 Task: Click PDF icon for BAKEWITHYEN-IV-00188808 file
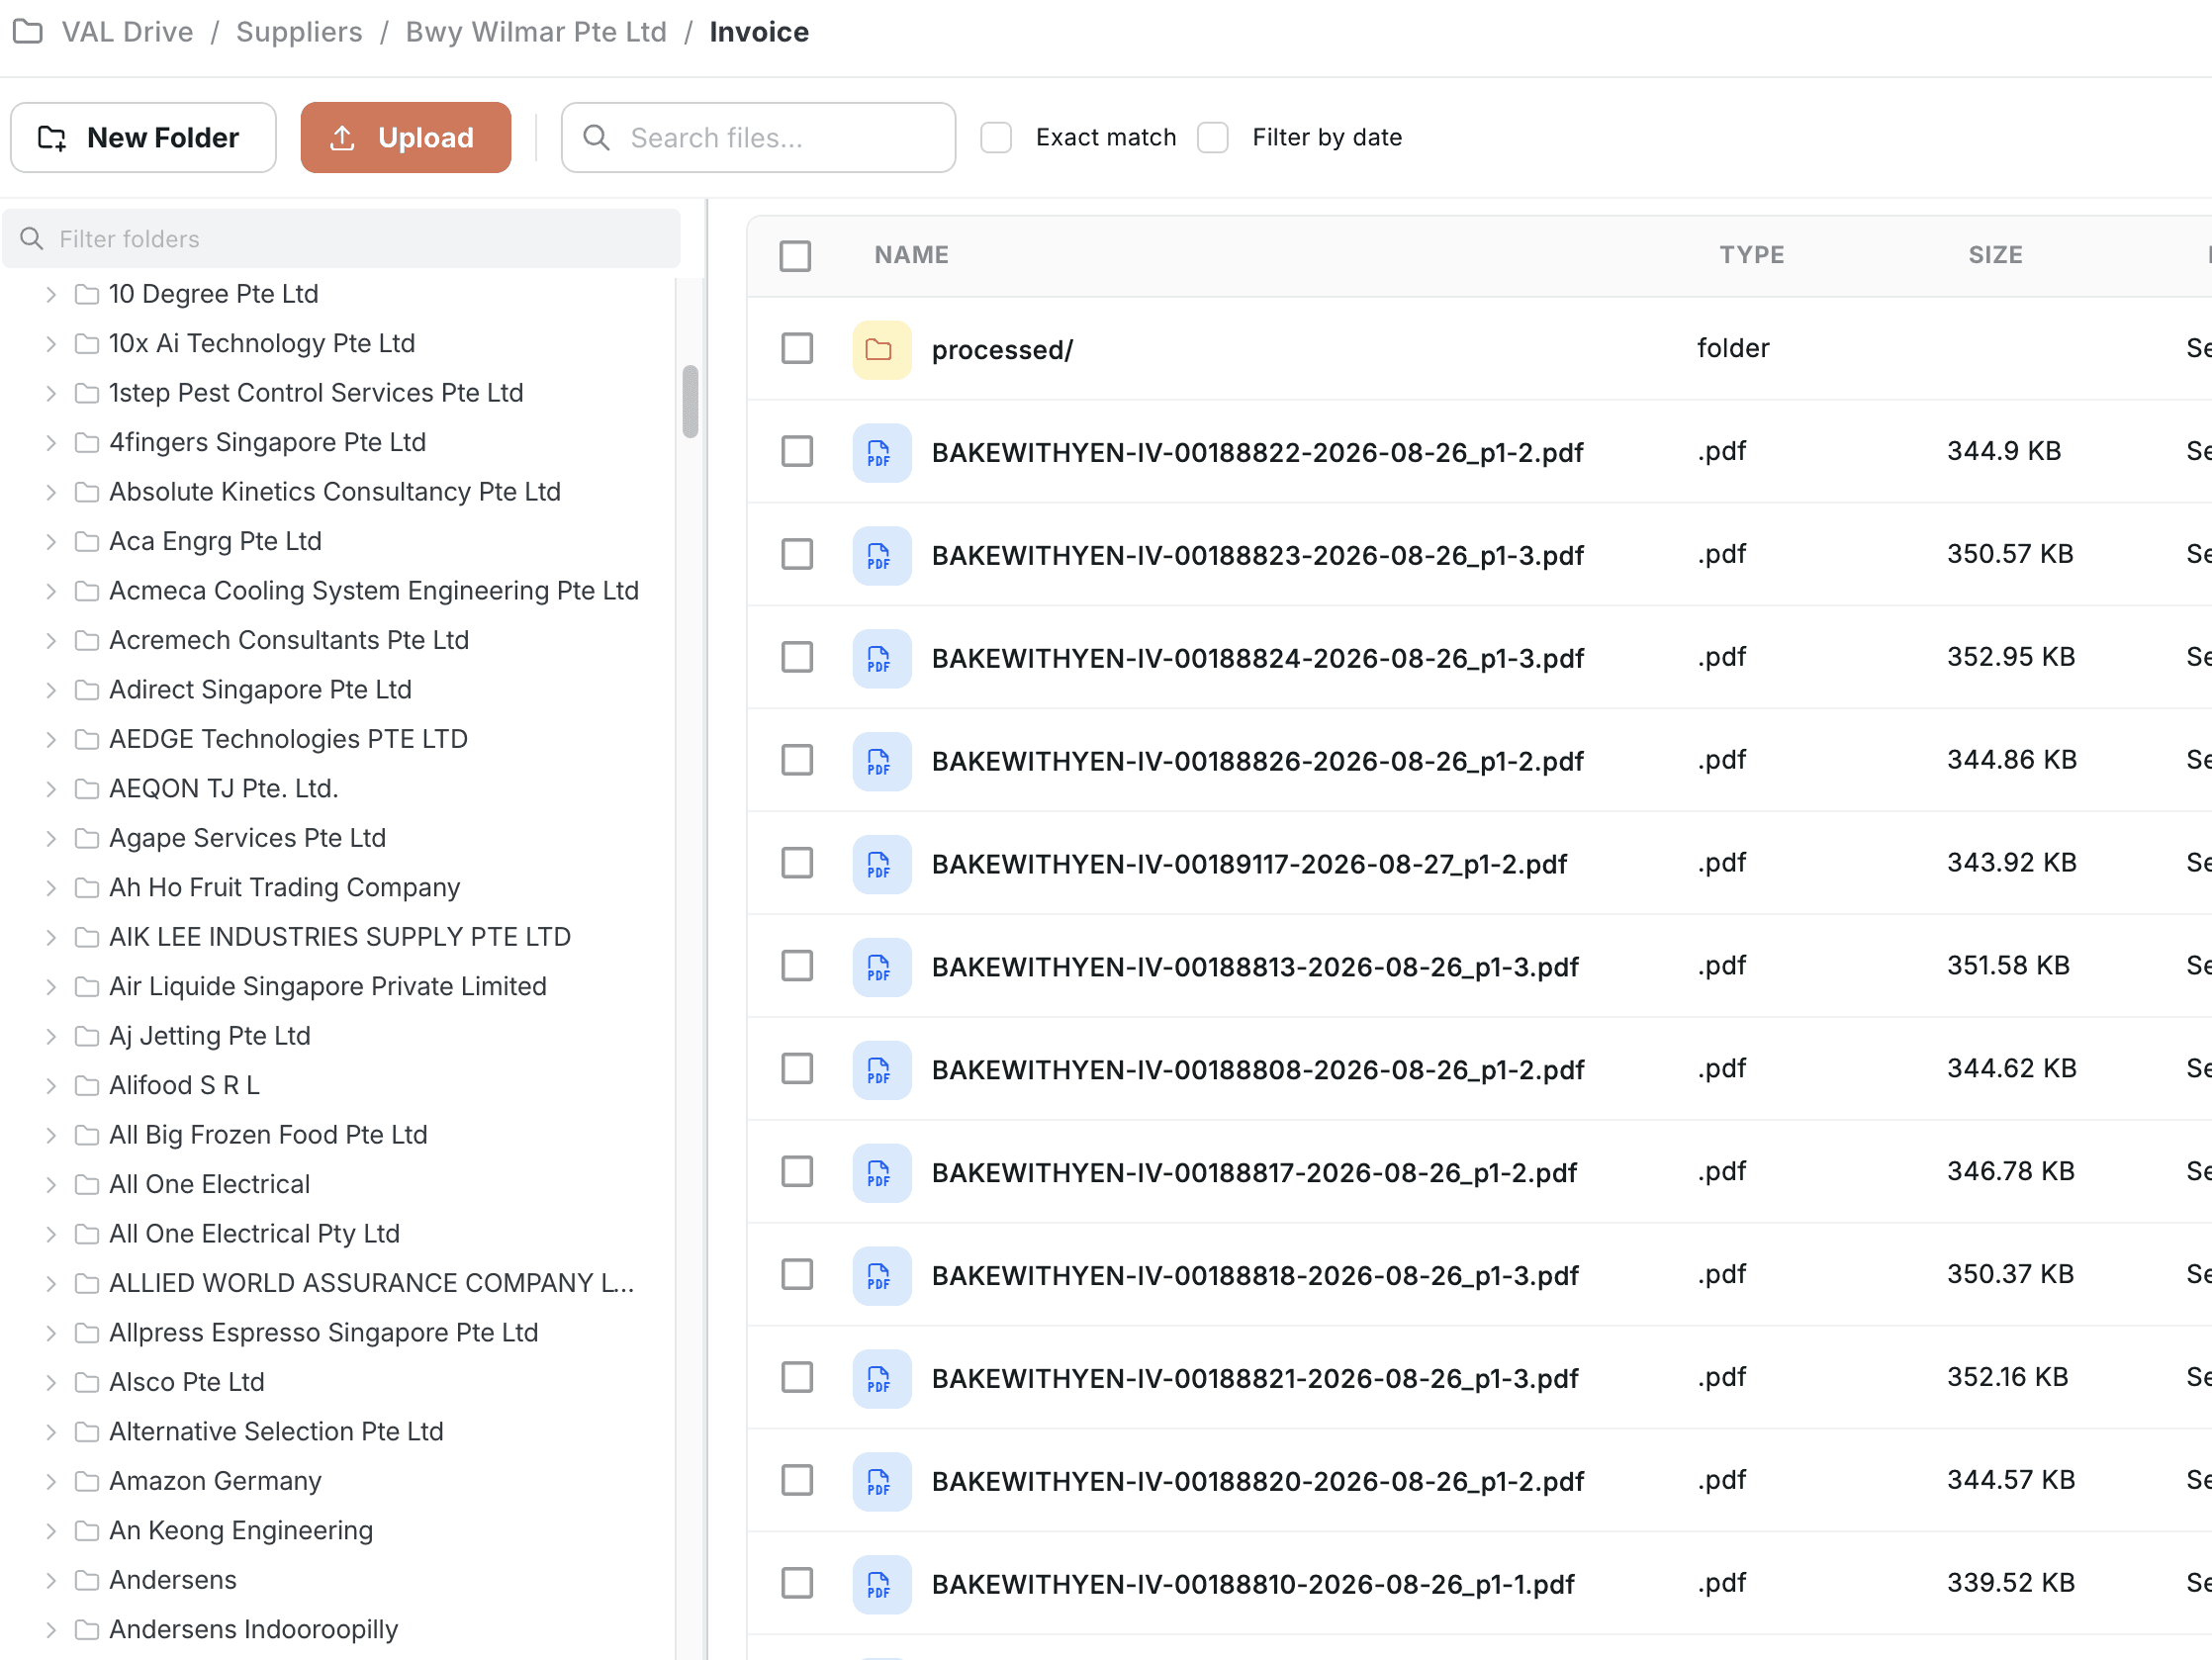(881, 1070)
